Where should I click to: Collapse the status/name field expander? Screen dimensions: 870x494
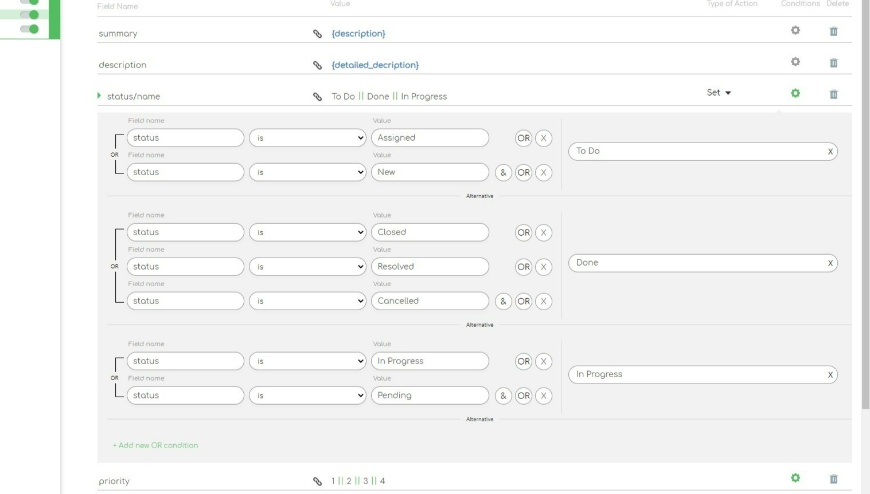100,96
